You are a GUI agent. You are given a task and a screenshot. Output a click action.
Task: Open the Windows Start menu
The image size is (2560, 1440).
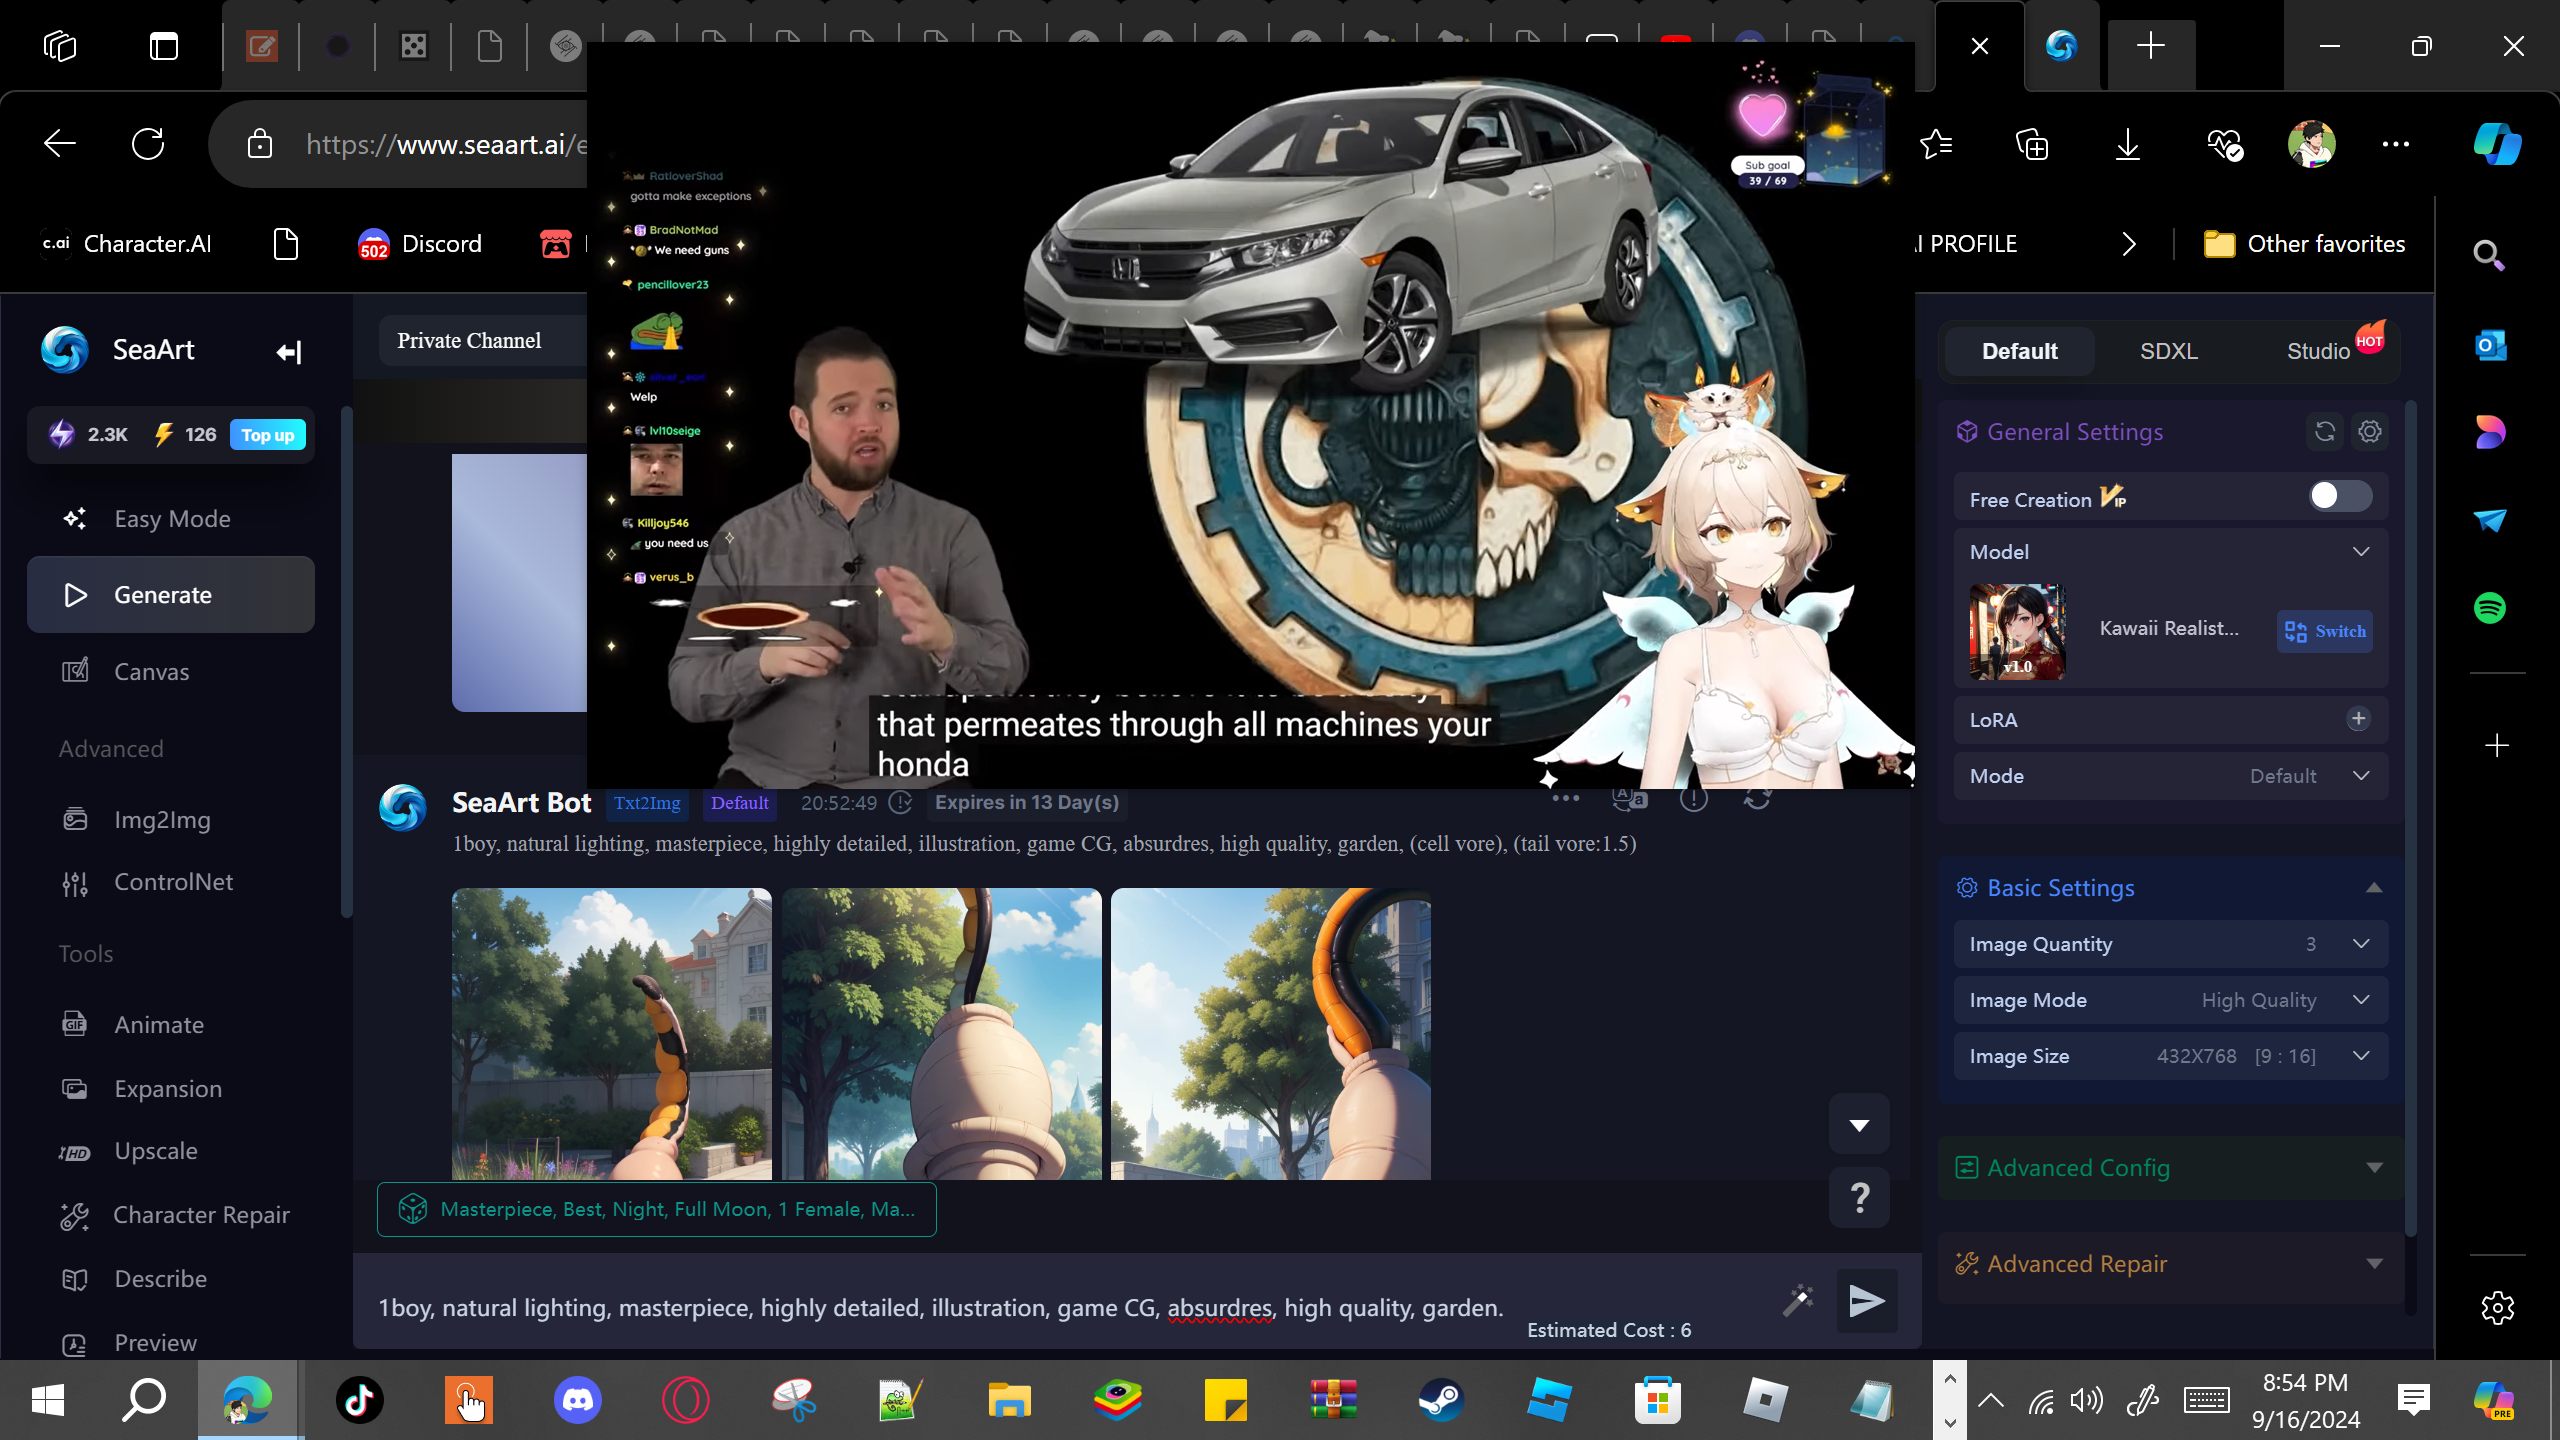point(48,1400)
